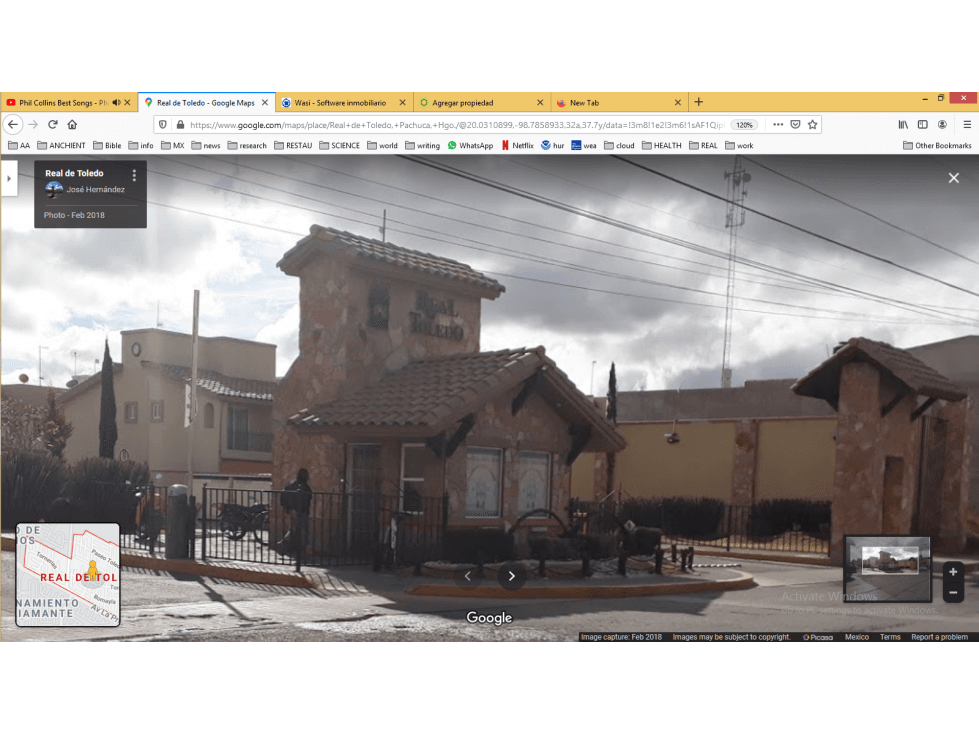Open the page actions three-dot menu
The width and height of the screenshot is (979, 734).
point(778,124)
